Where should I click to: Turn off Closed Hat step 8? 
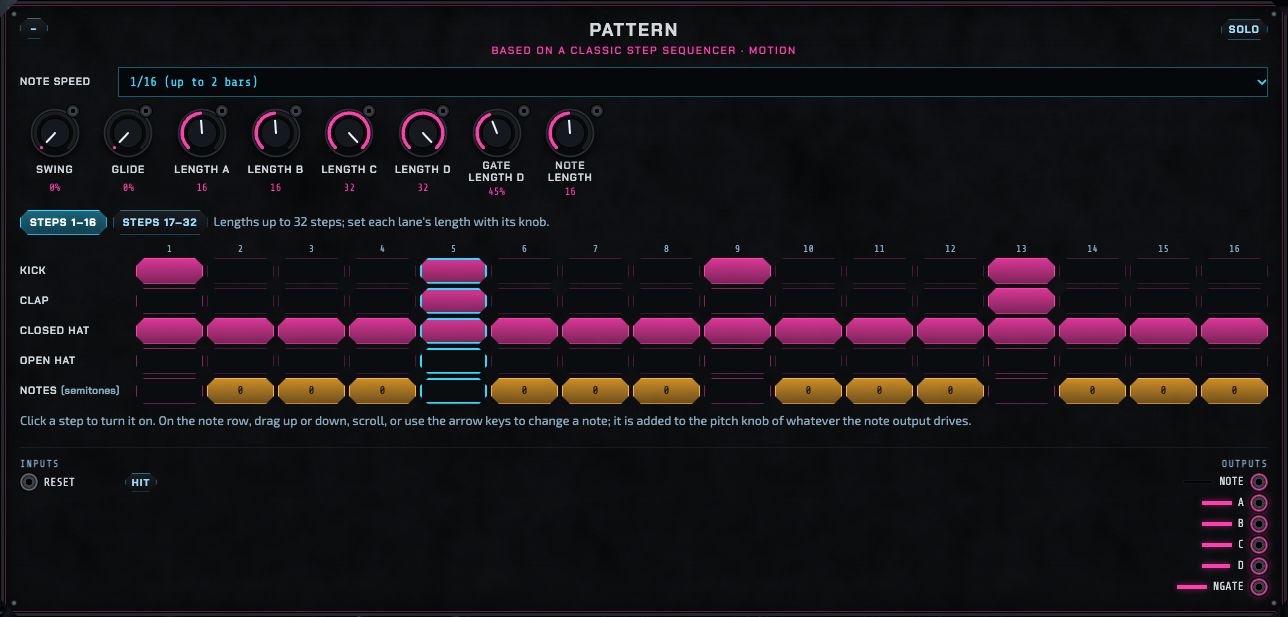667,330
